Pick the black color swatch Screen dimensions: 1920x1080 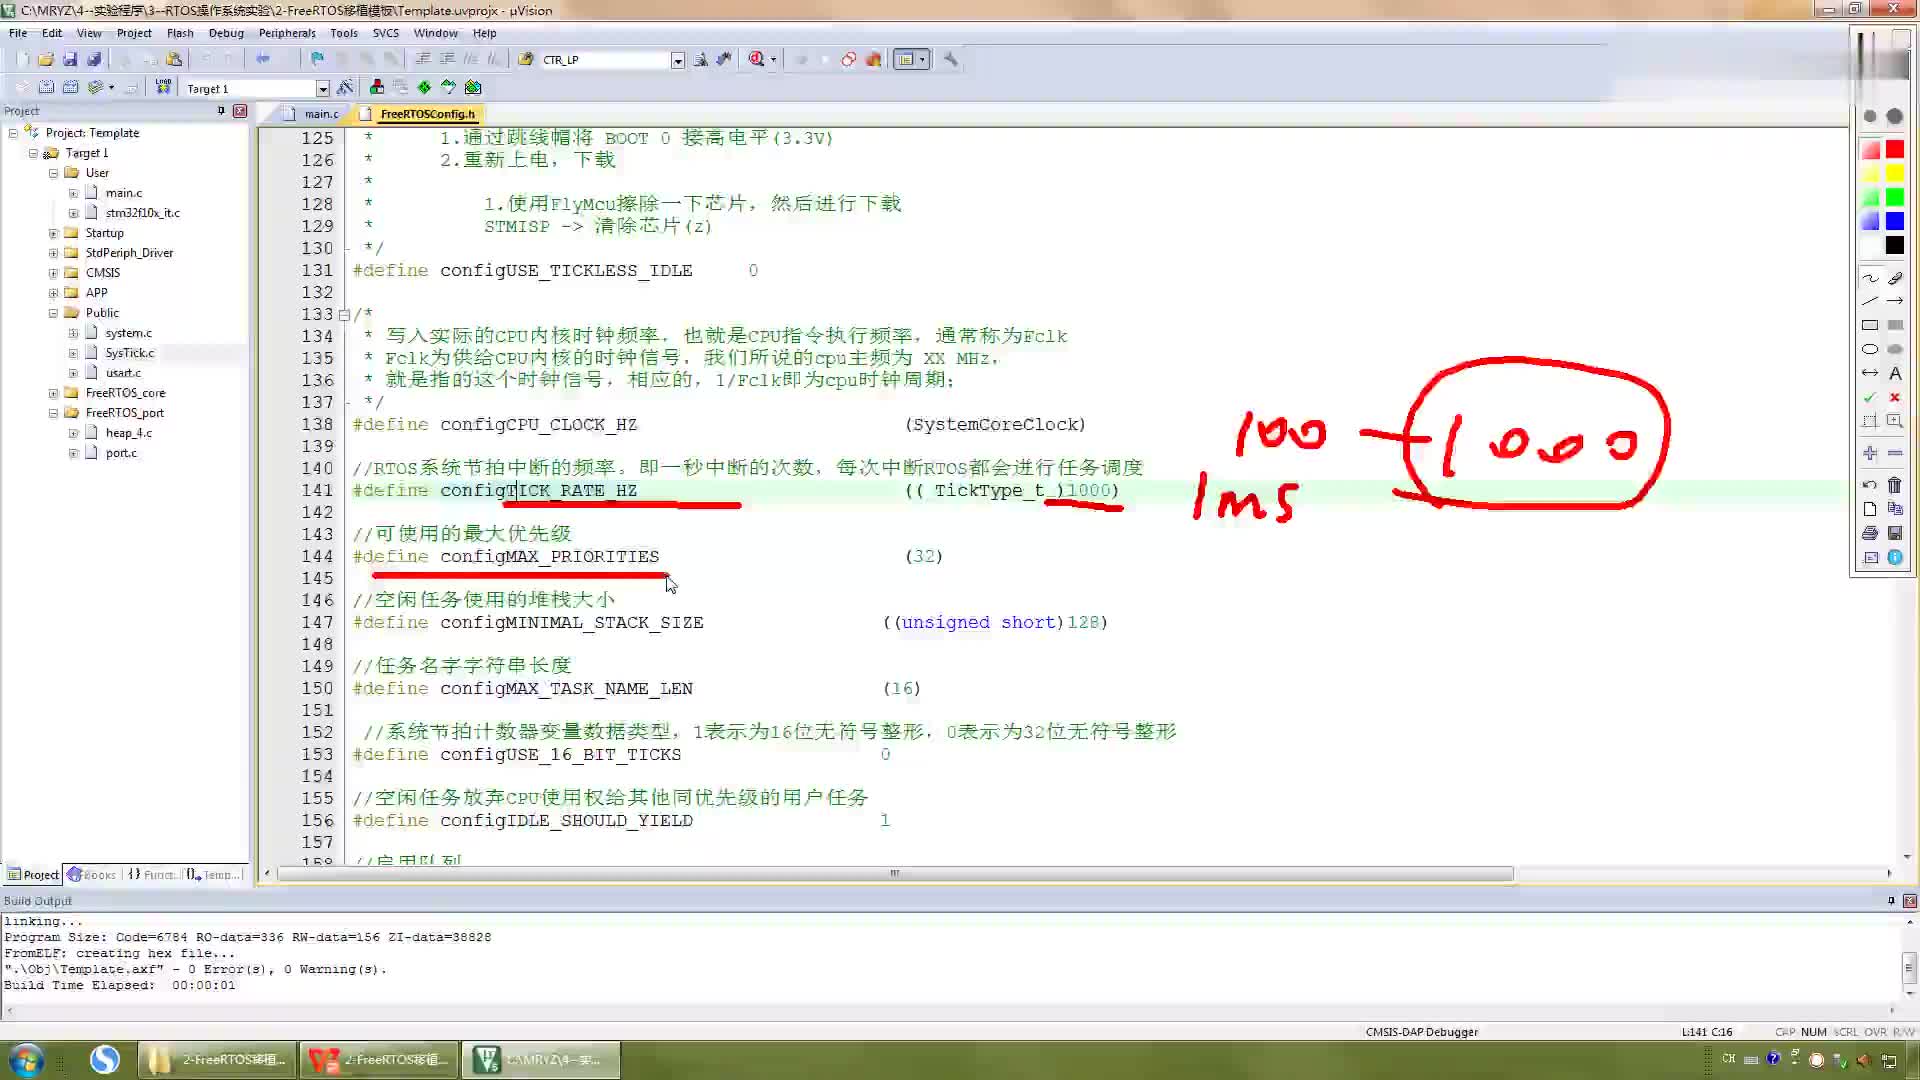click(x=1894, y=245)
